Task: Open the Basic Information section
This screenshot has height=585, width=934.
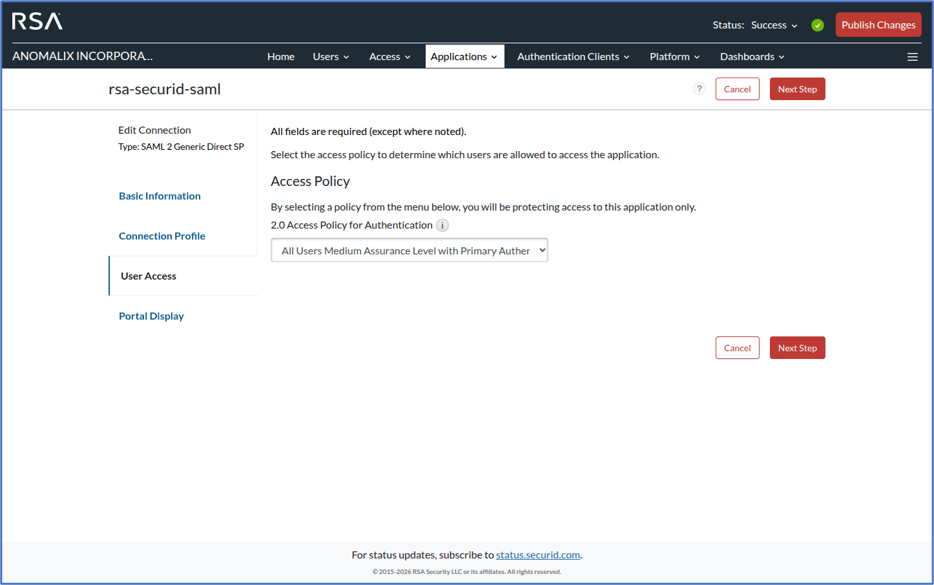Action: click(x=160, y=196)
